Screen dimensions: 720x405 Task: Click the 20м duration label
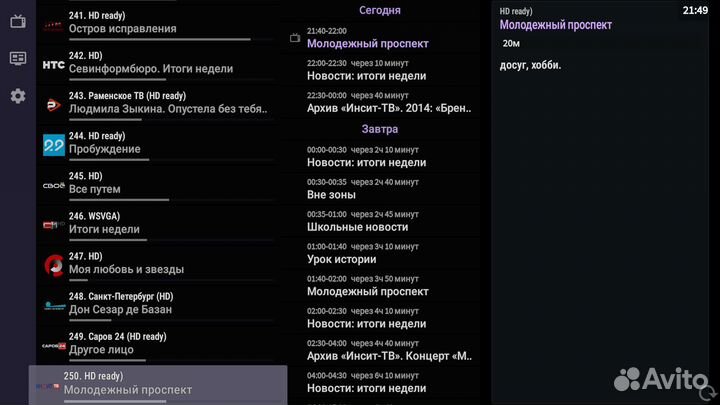coord(511,44)
